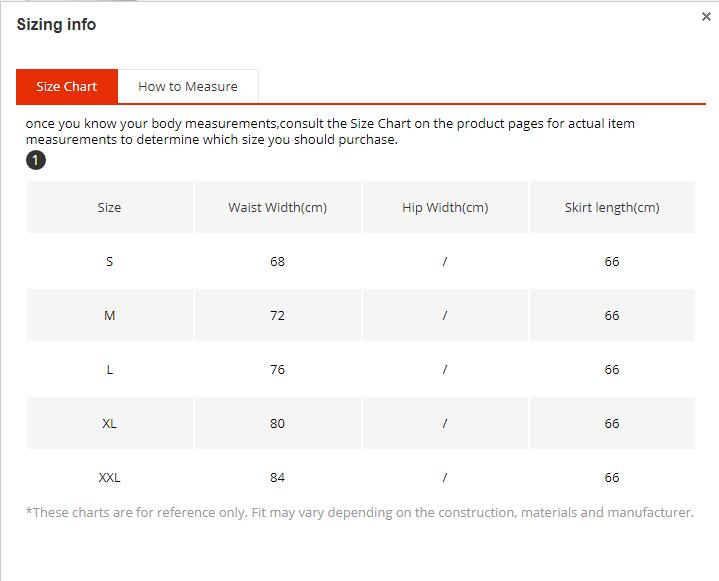Click the XXL size row label
Screen dimensions: 719x581
tap(109, 478)
